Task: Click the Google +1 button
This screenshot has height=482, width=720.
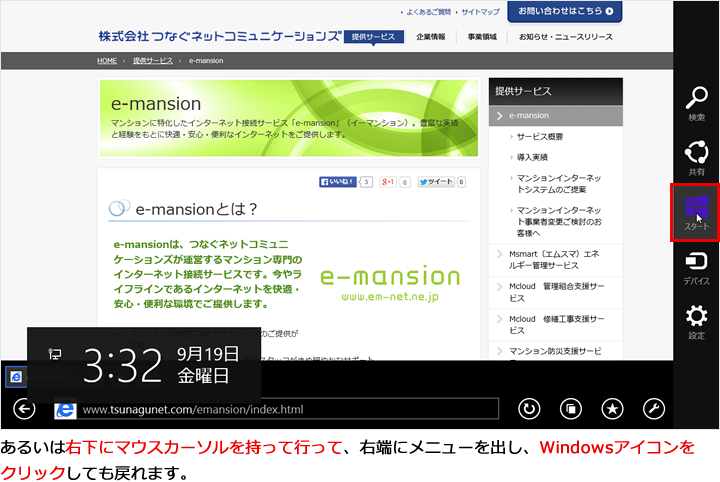Action: tap(388, 182)
